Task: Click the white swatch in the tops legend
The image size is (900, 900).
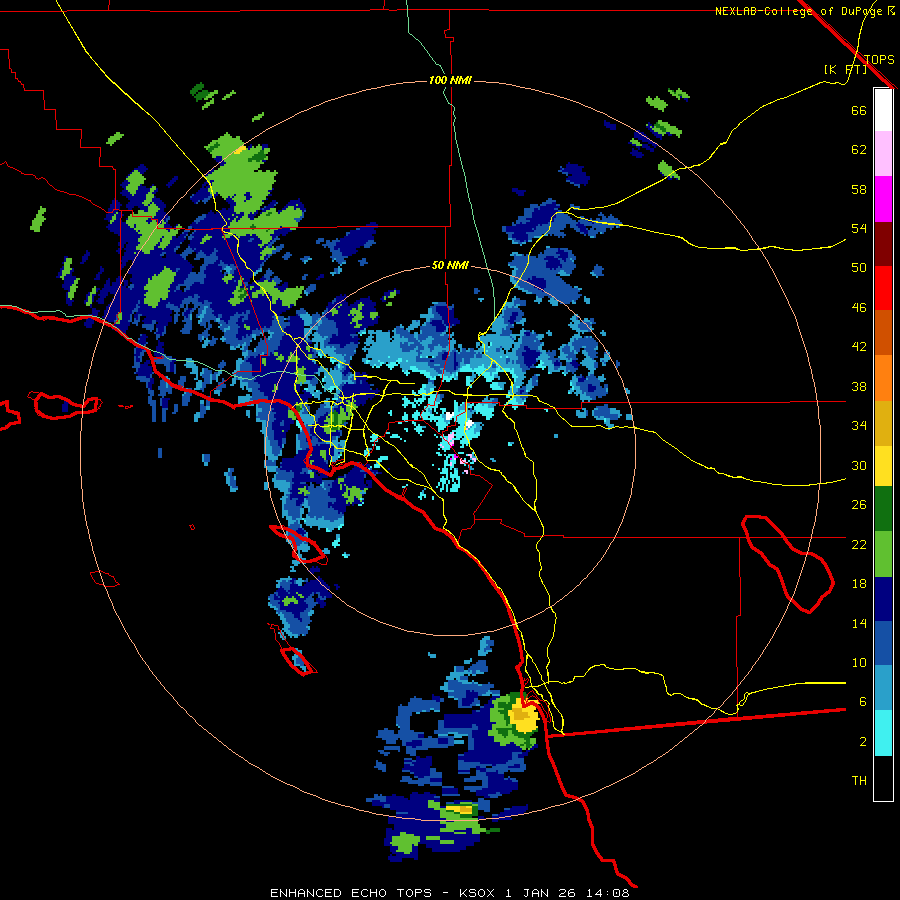Action: 883,110
